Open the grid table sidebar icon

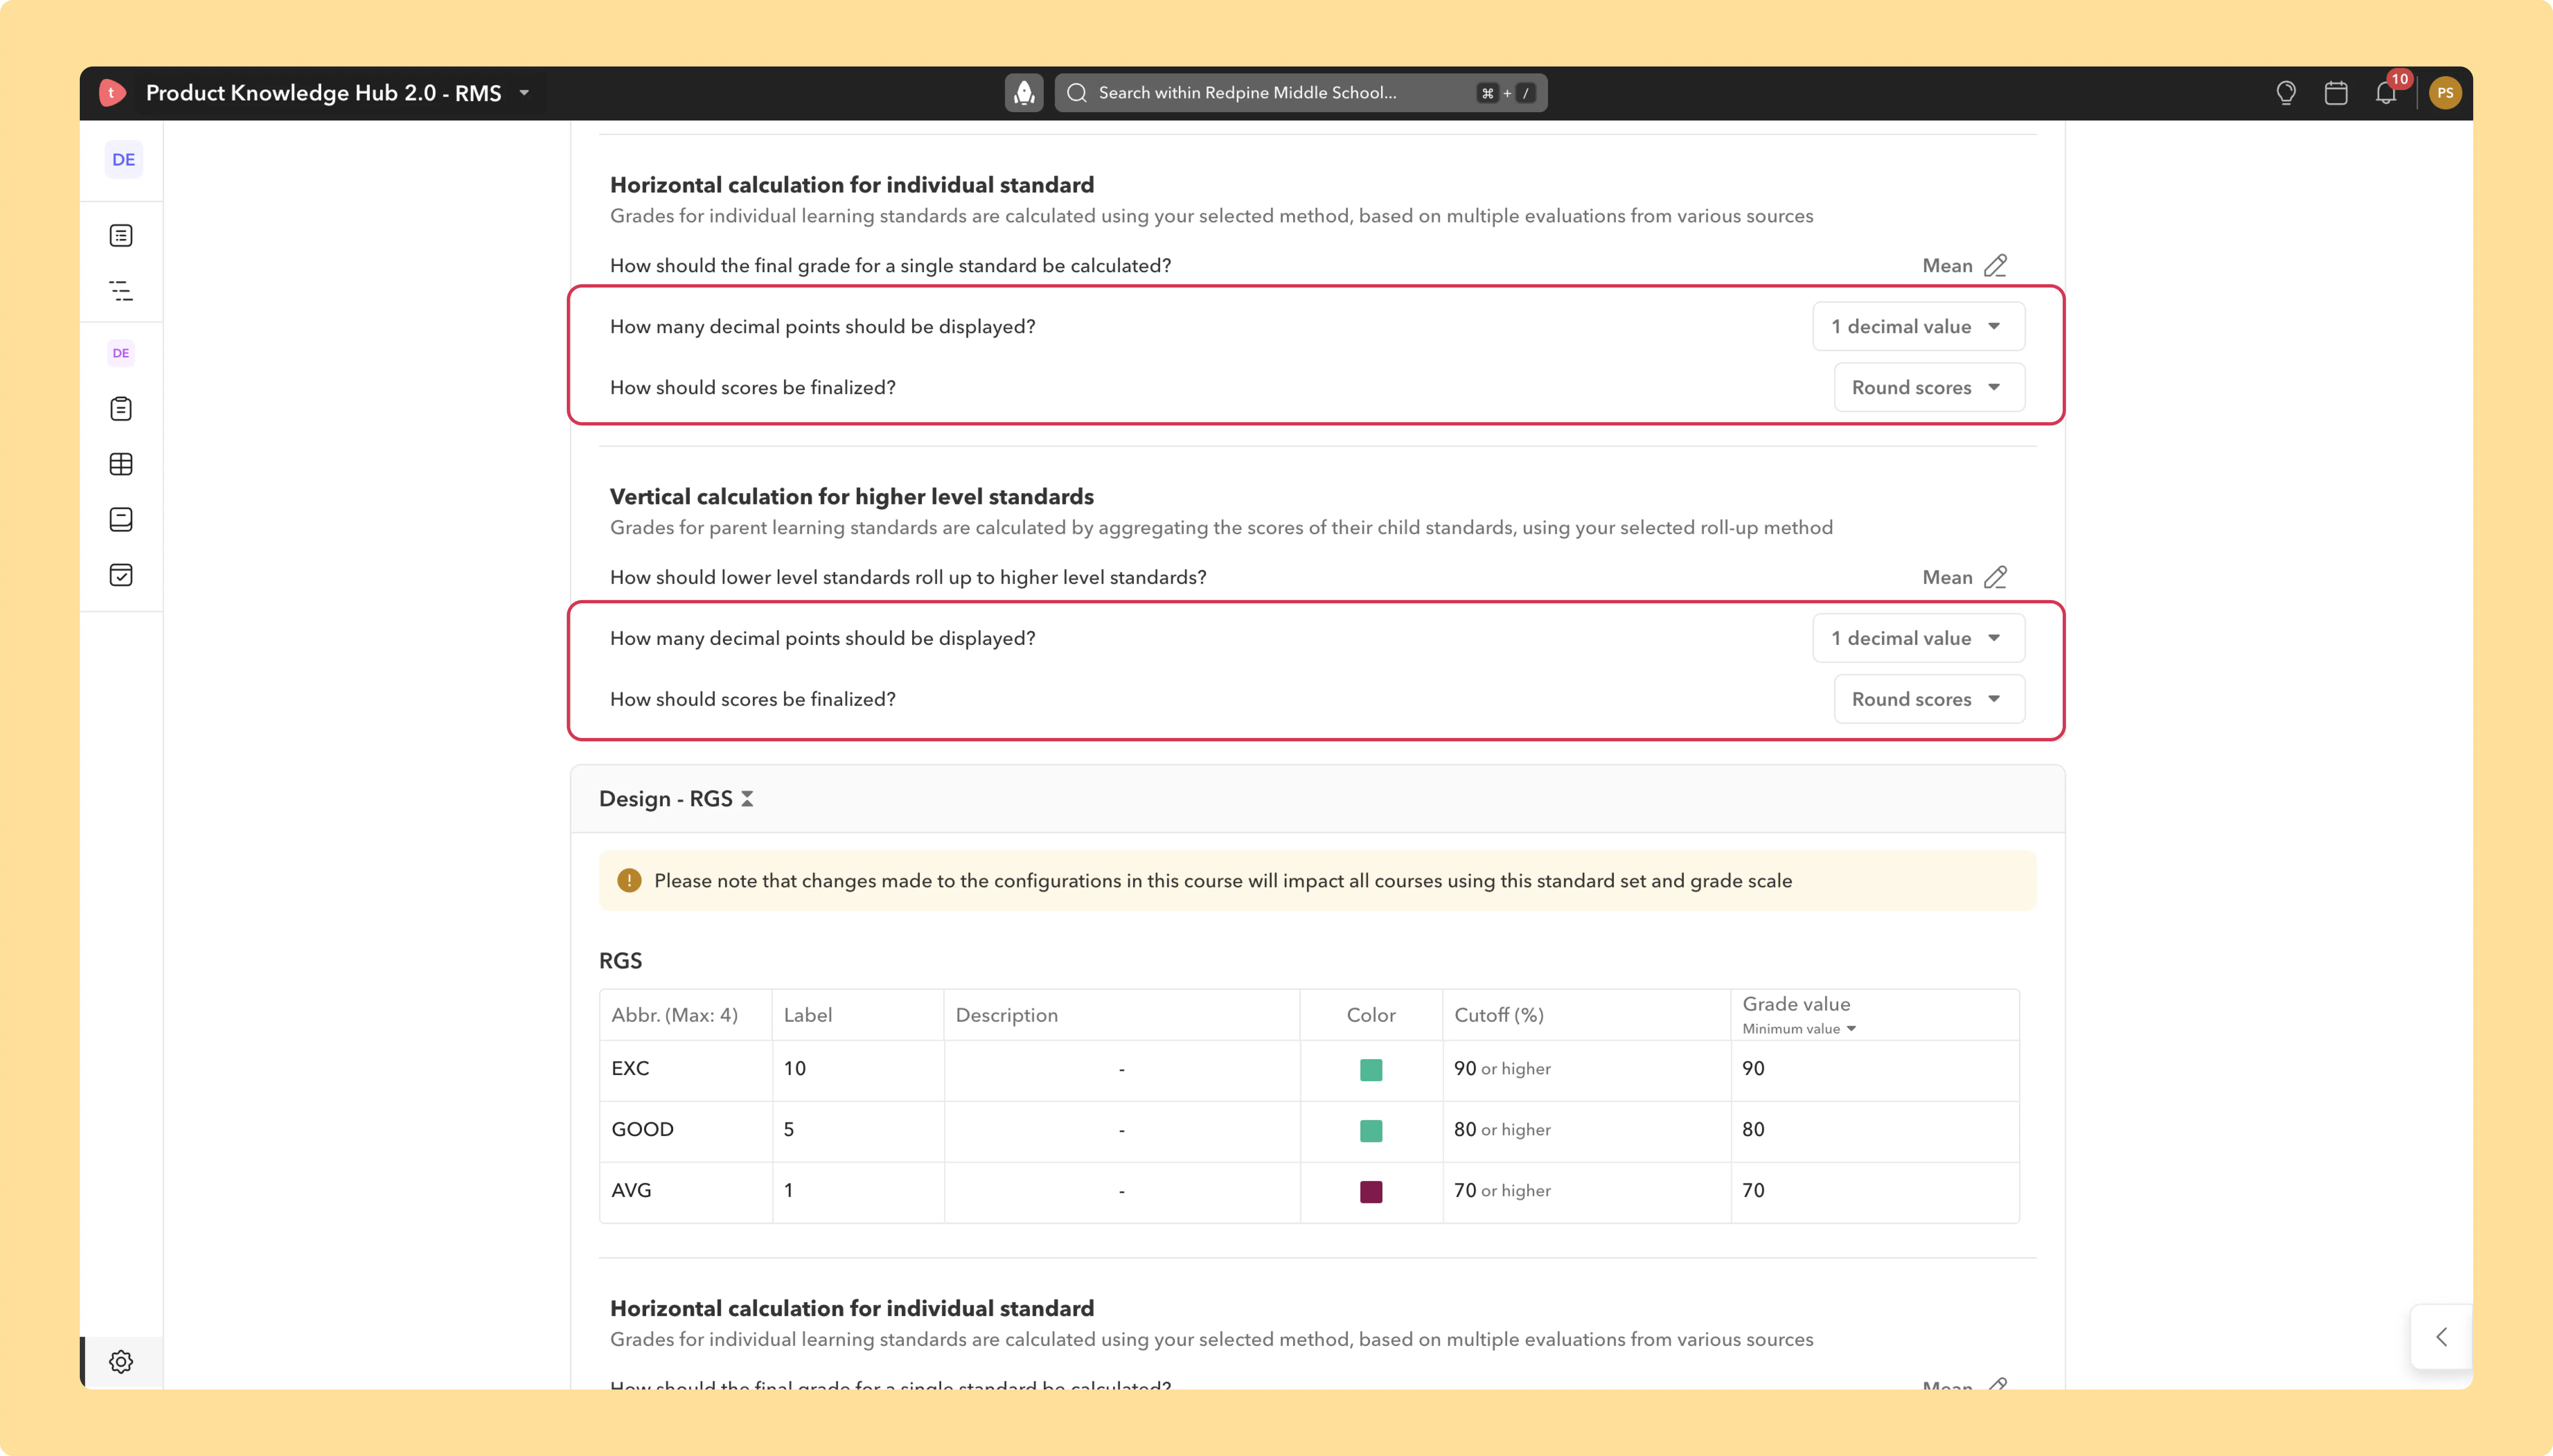(121, 464)
